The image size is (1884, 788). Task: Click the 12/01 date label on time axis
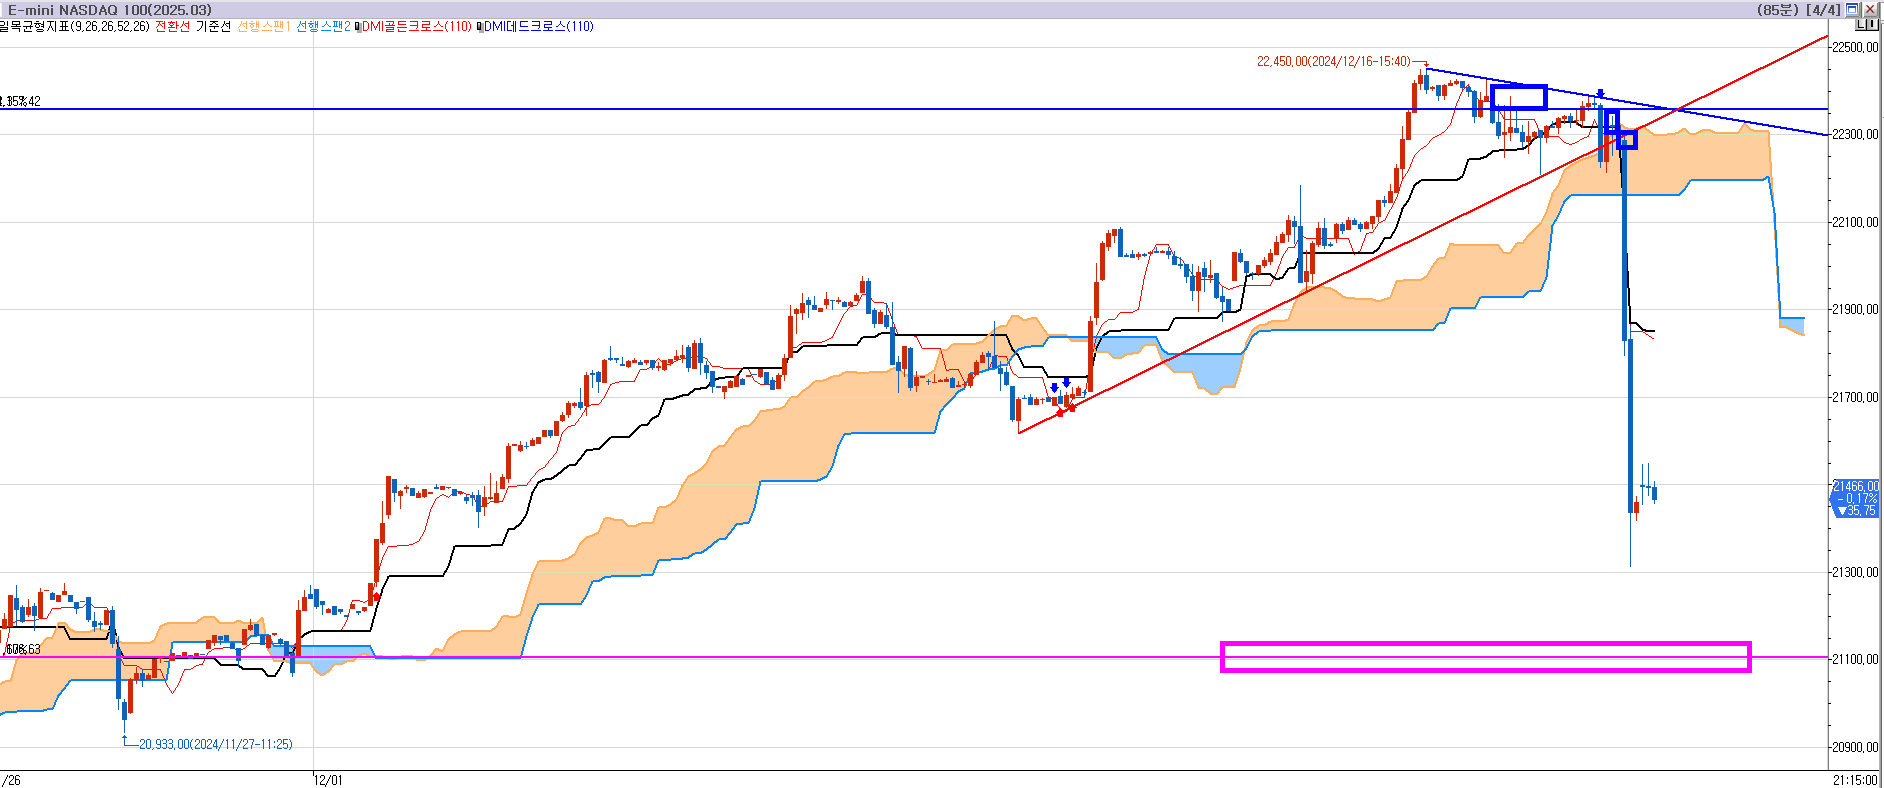coord(327,780)
